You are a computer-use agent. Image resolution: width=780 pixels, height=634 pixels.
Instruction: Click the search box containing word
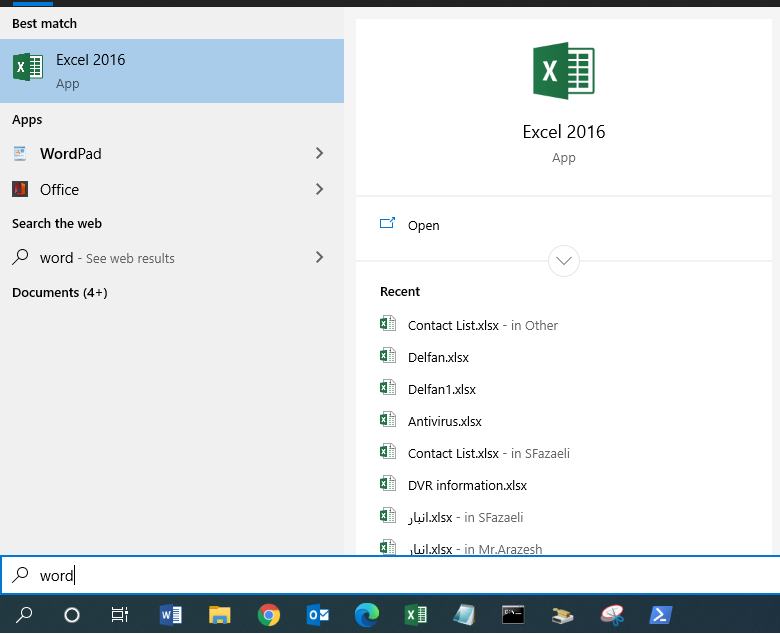390,575
